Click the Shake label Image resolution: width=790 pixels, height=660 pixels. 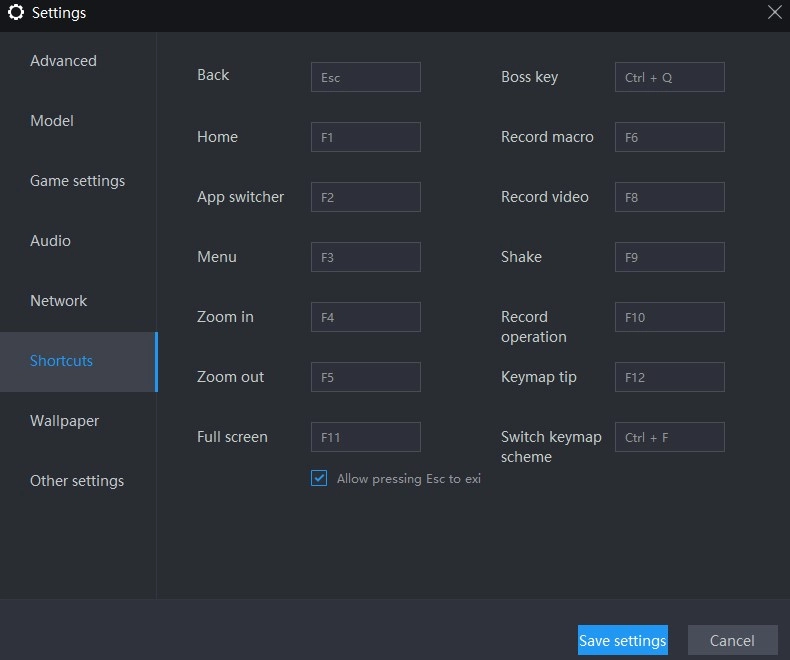click(x=521, y=257)
